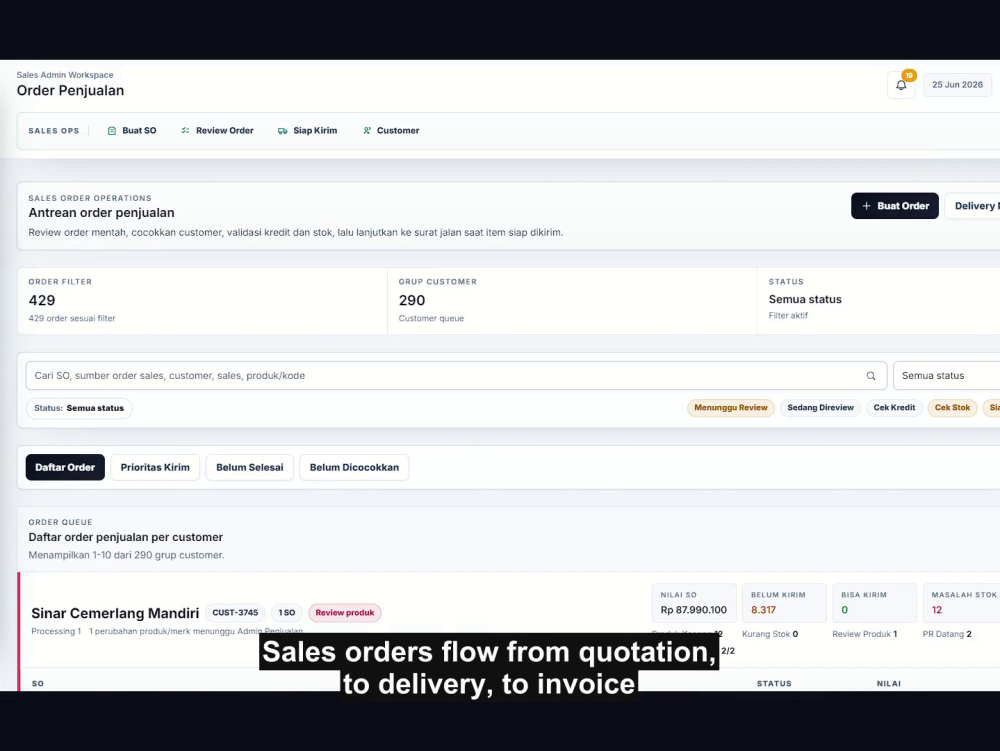Filter by Cek Stok chip
Viewport: 1000px width, 751px height.
click(x=952, y=408)
